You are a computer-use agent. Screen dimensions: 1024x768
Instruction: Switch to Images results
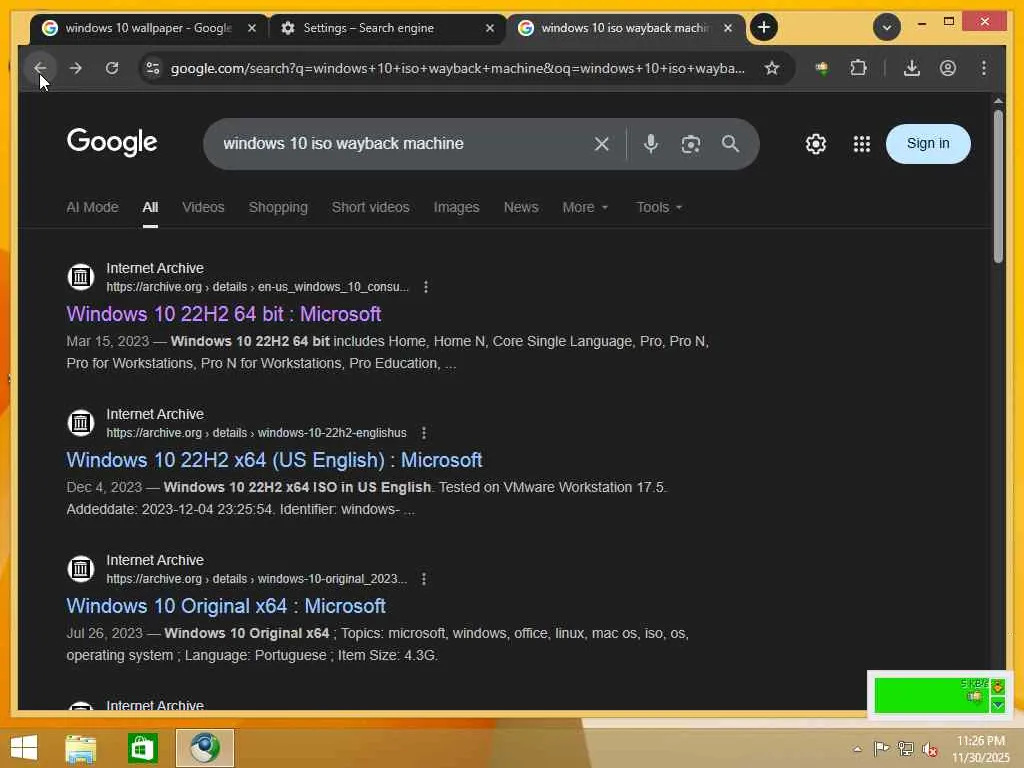tap(456, 207)
